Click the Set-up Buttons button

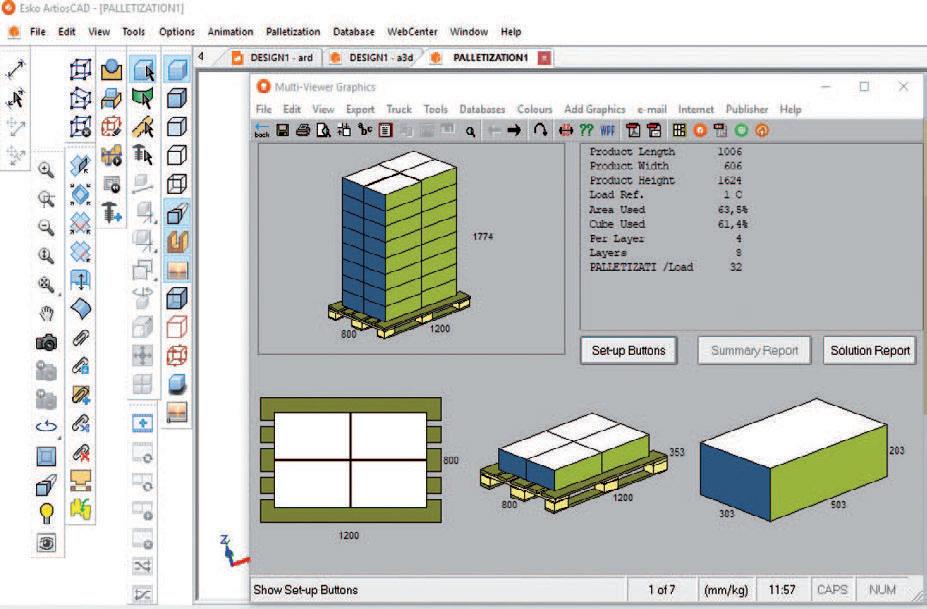[628, 351]
